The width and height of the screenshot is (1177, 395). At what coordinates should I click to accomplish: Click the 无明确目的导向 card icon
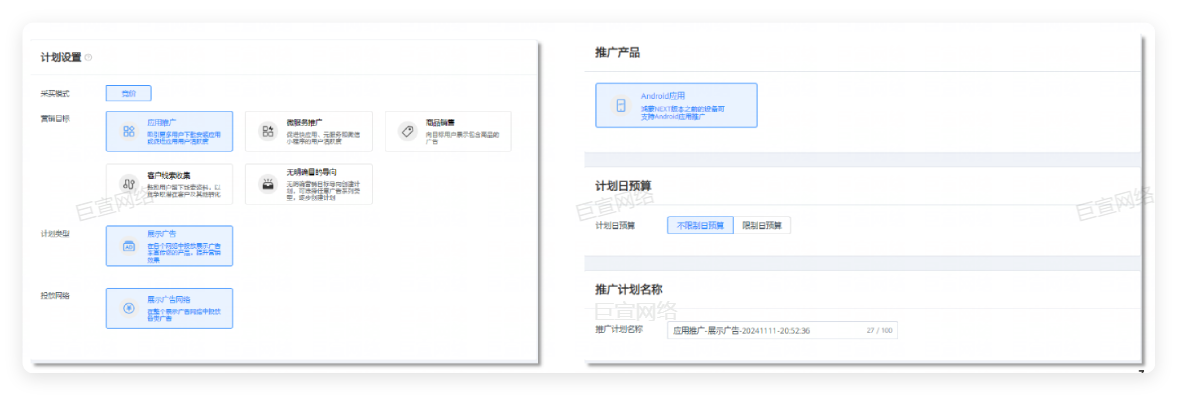[x=268, y=184]
